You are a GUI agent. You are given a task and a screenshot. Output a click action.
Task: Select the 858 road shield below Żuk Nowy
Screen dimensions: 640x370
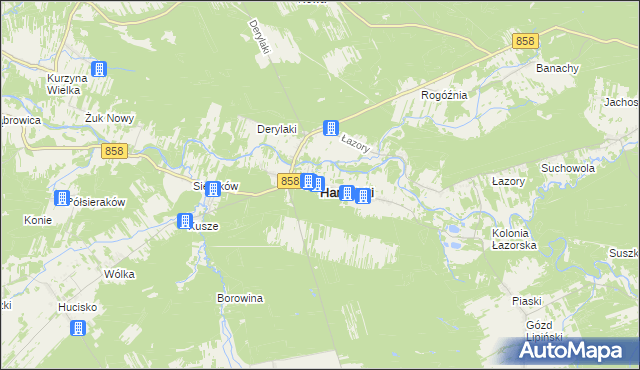tap(114, 151)
